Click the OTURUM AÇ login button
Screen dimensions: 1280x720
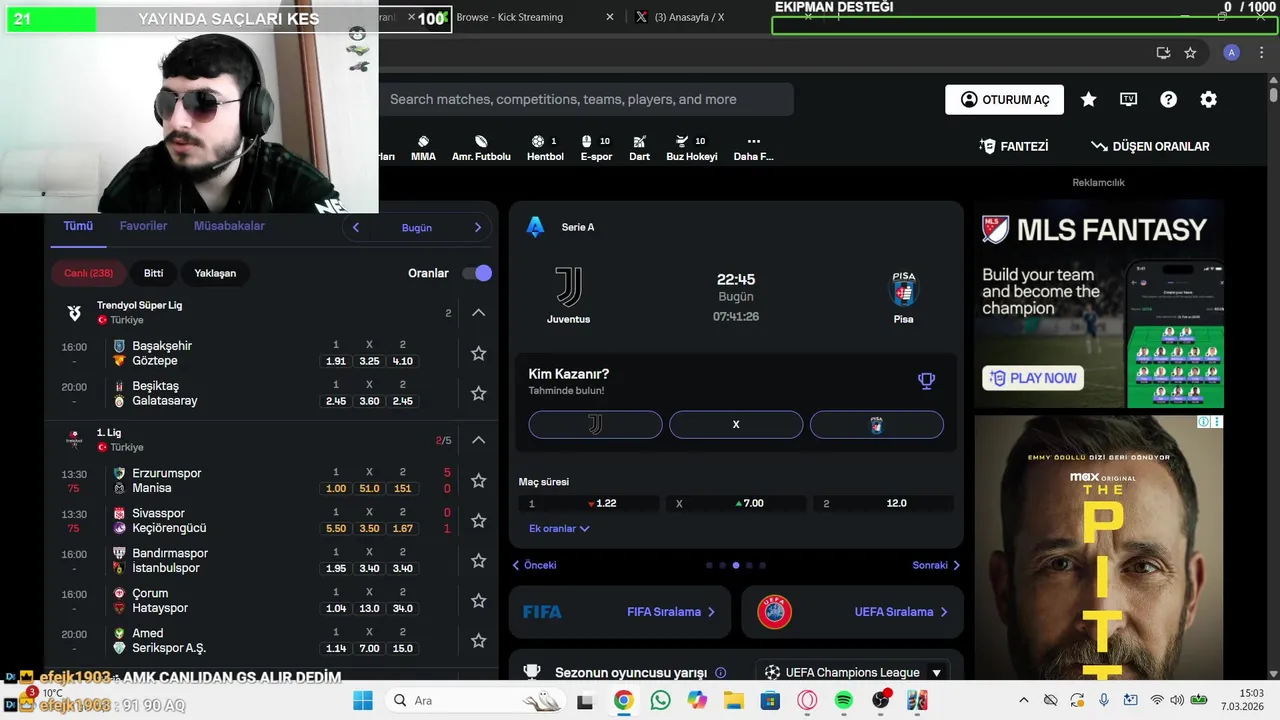pyautogui.click(x=1005, y=99)
